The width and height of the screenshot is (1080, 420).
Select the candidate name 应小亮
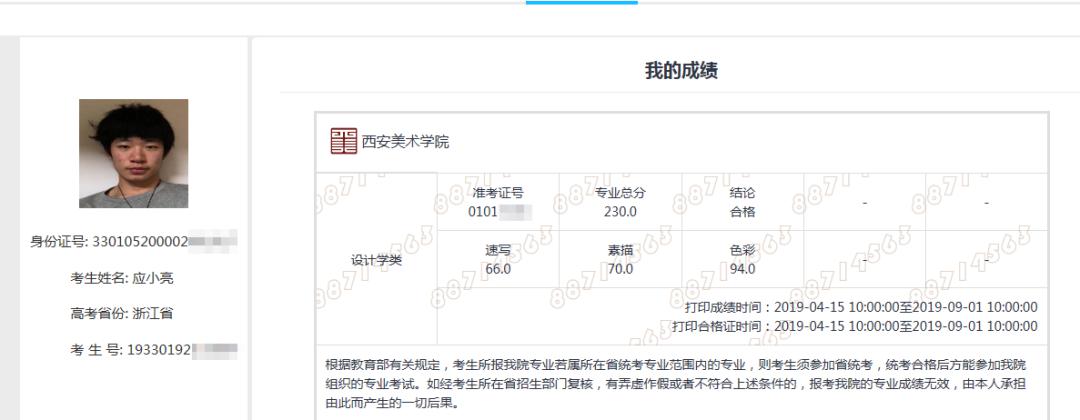tap(152, 278)
